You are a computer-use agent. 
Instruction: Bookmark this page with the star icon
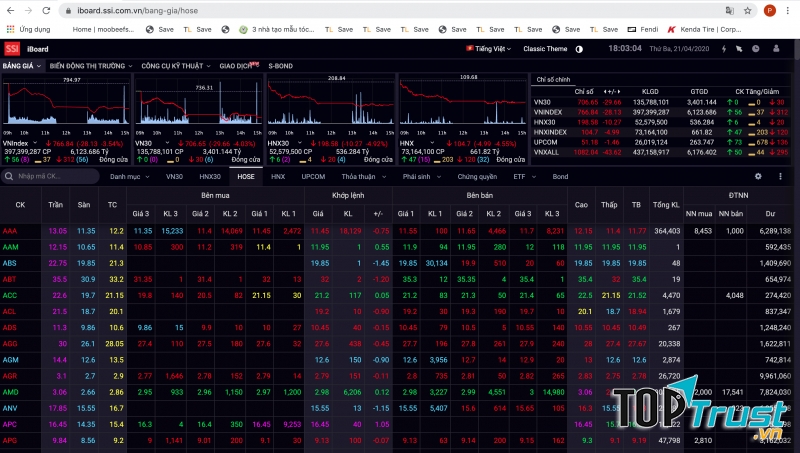tap(747, 10)
